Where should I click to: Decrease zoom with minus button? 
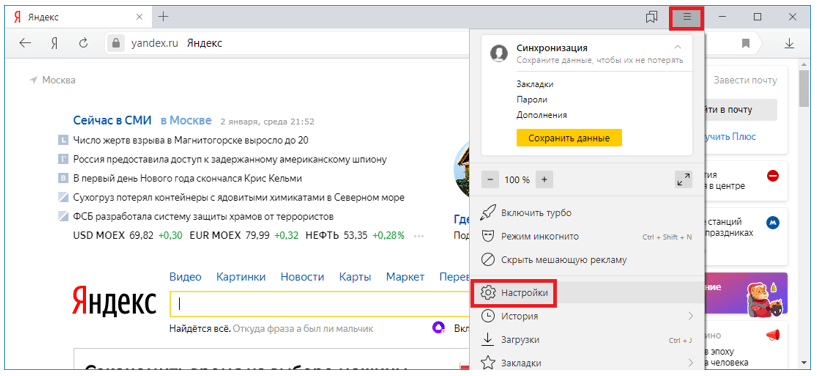point(490,180)
